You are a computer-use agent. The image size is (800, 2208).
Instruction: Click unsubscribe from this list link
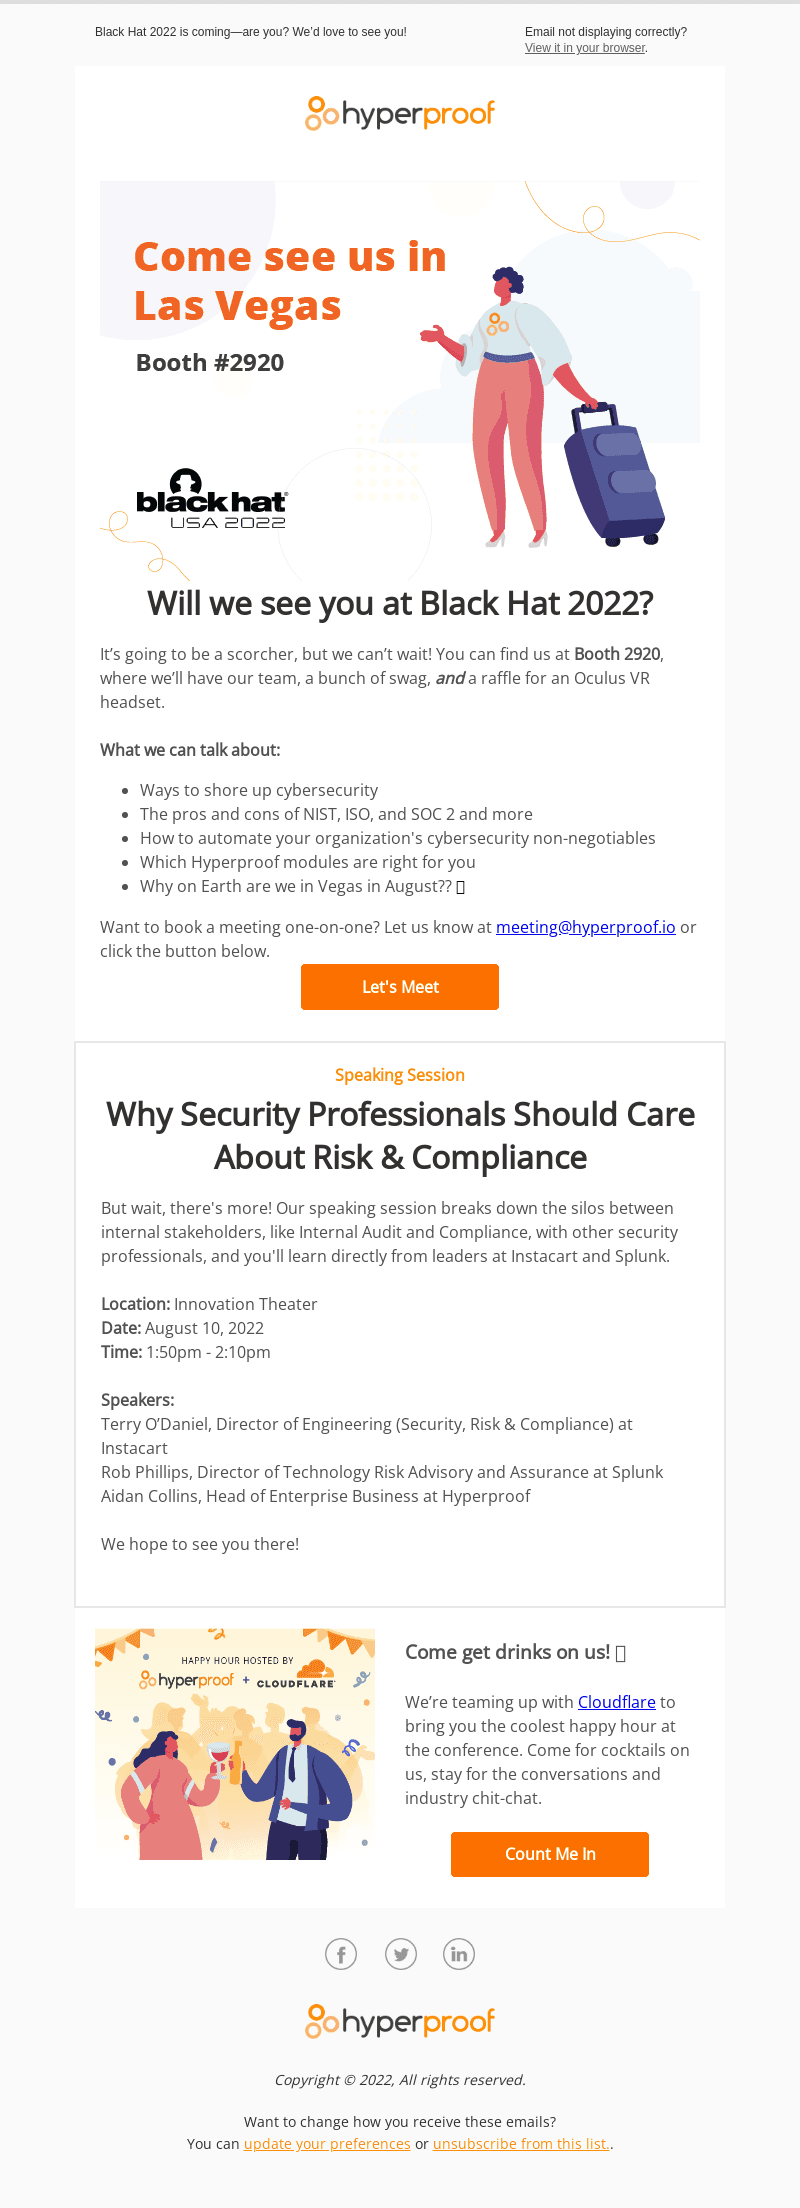click(521, 2144)
